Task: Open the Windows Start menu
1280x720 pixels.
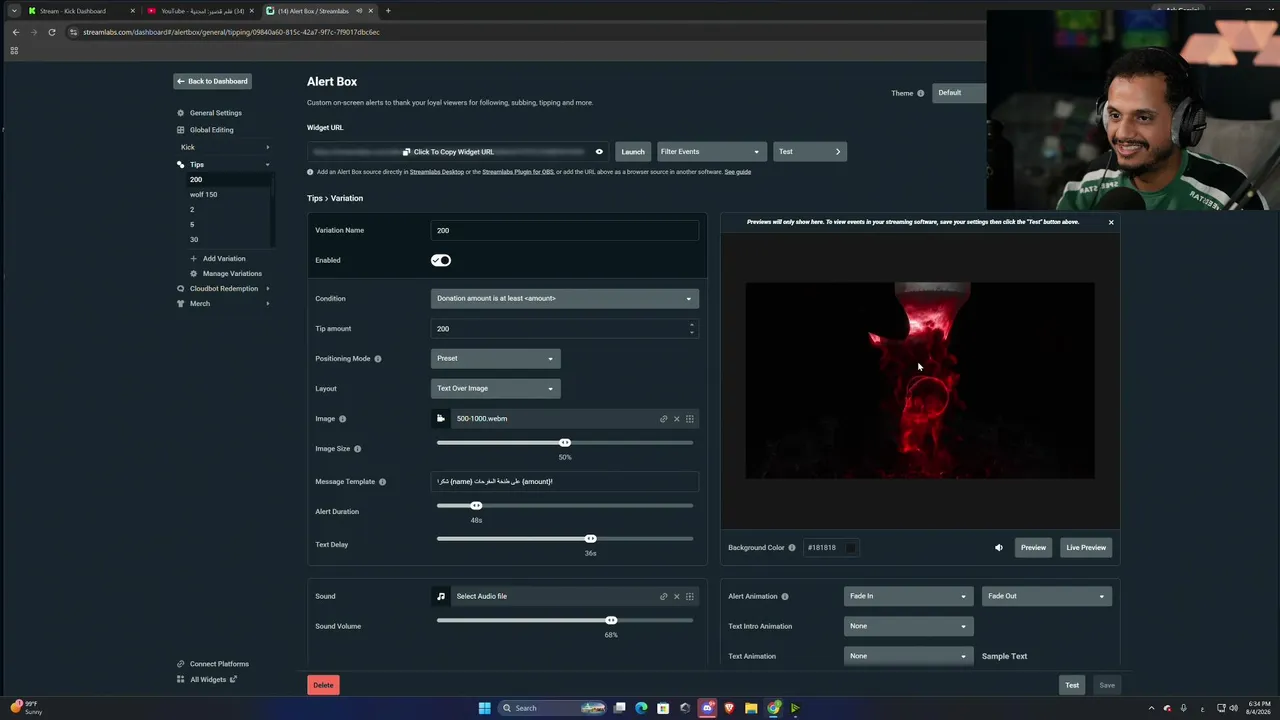Action: click(x=485, y=708)
